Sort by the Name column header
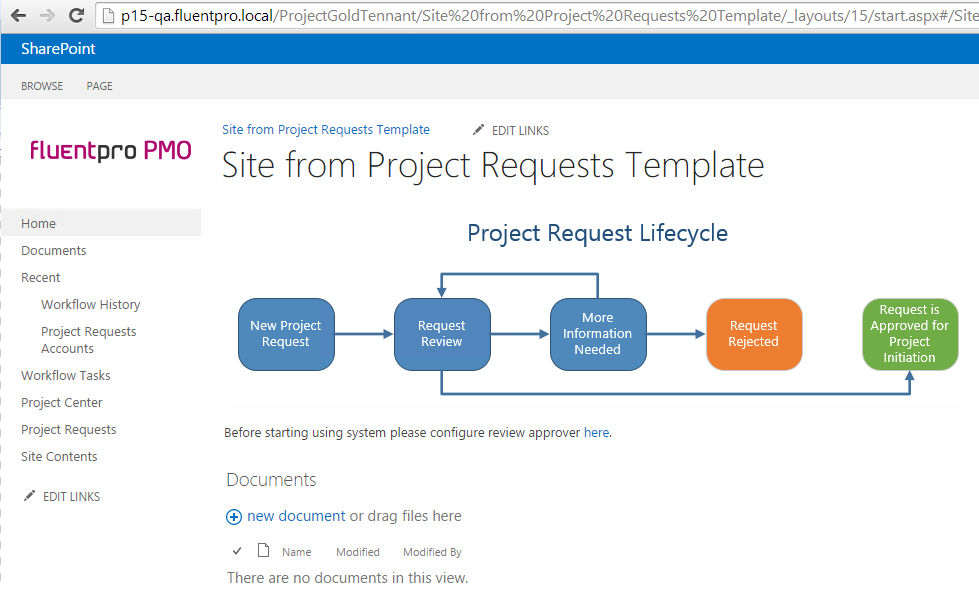The image size is (979, 589). tap(297, 552)
